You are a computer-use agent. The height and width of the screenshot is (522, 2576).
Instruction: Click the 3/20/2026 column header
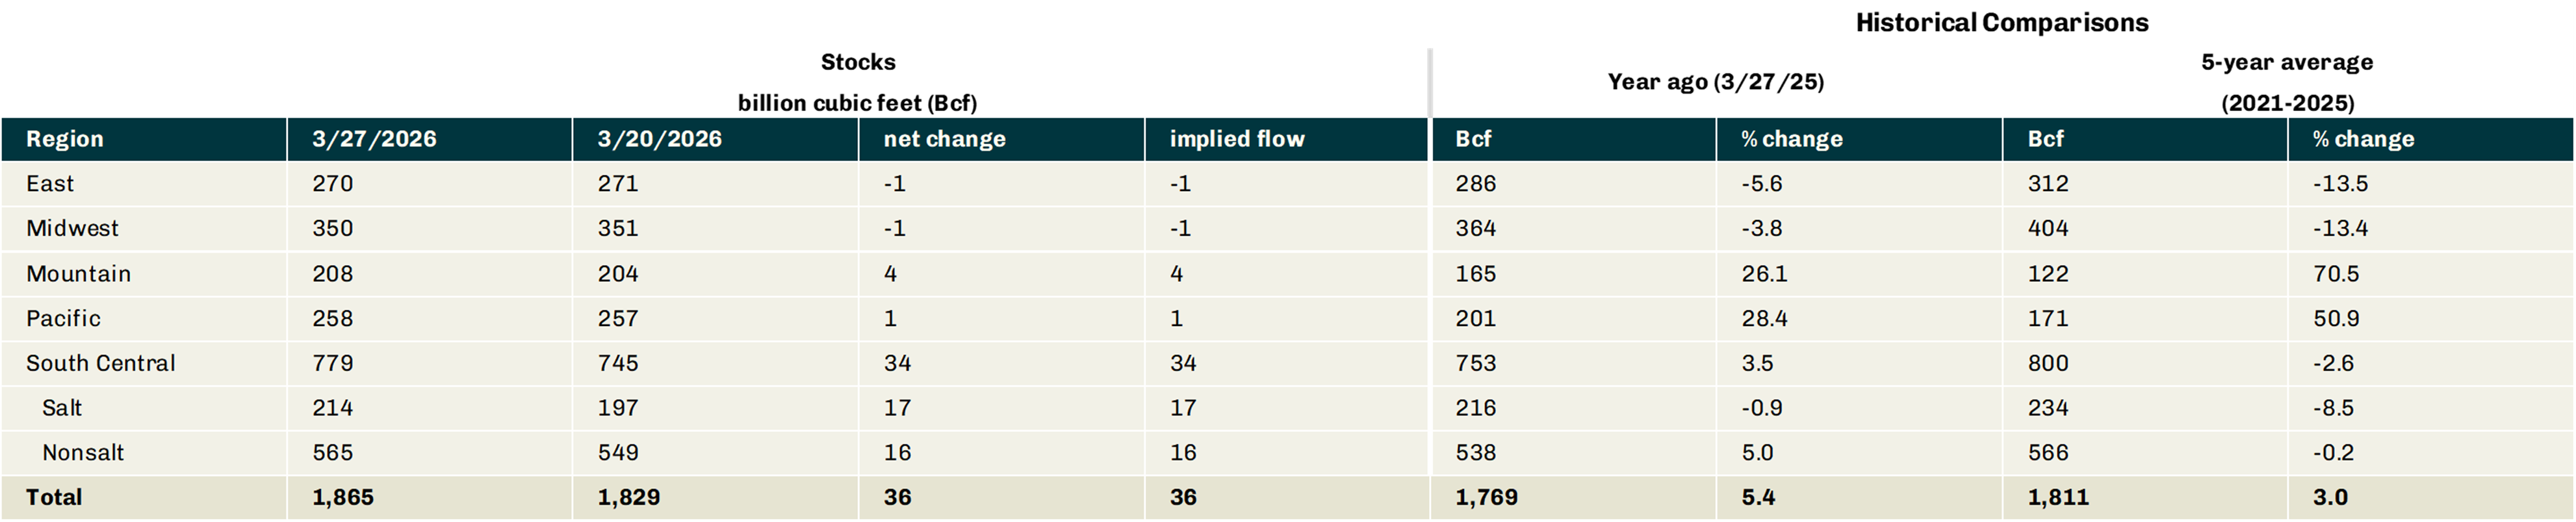[x=660, y=139]
